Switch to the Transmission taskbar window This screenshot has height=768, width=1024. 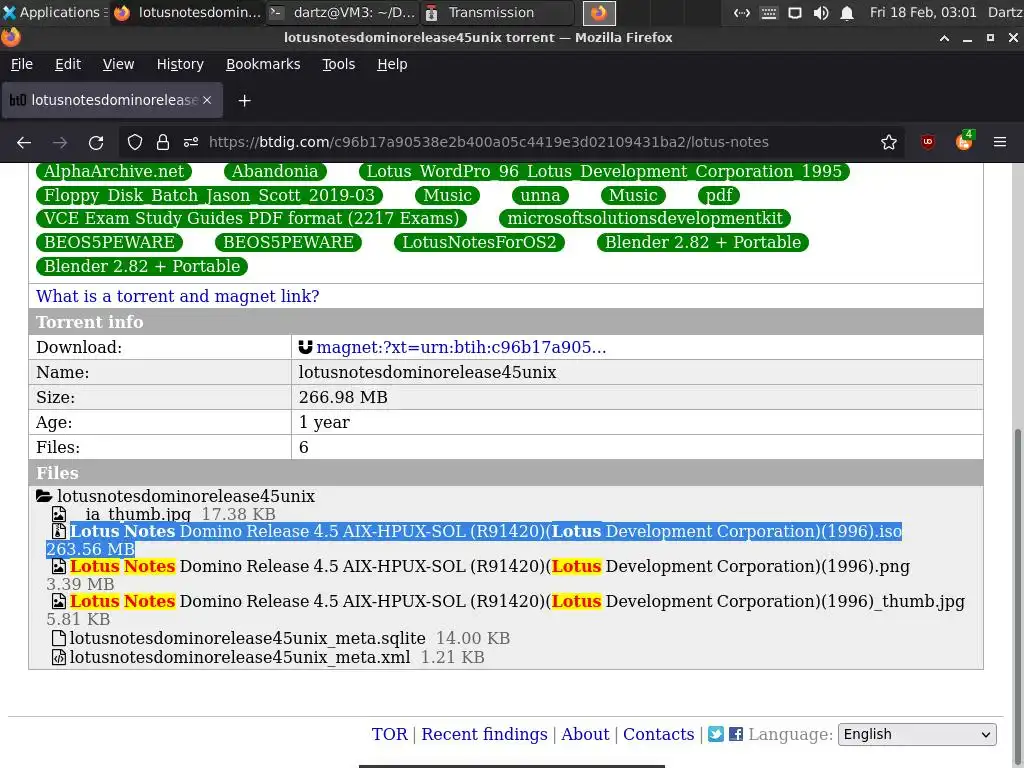[x=498, y=12]
